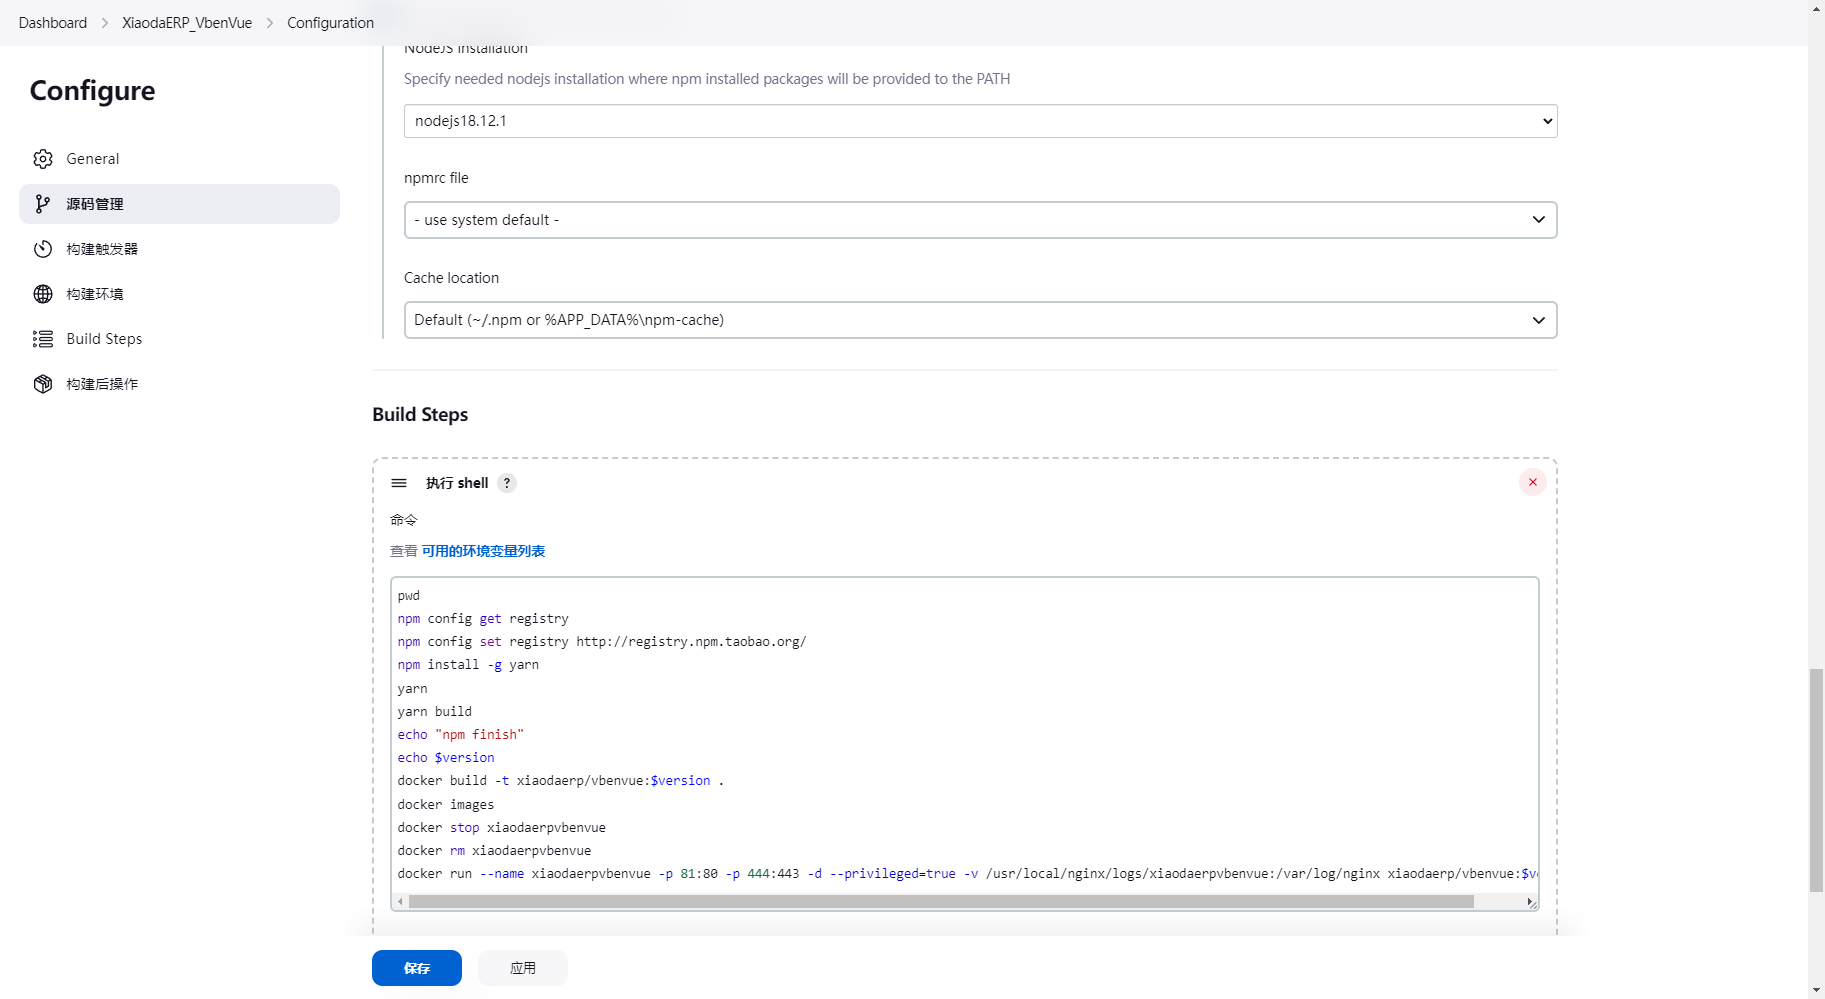Click the 应用 apply button
The width and height of the screenshot is (1825, 999).
[x=523, y=968]
